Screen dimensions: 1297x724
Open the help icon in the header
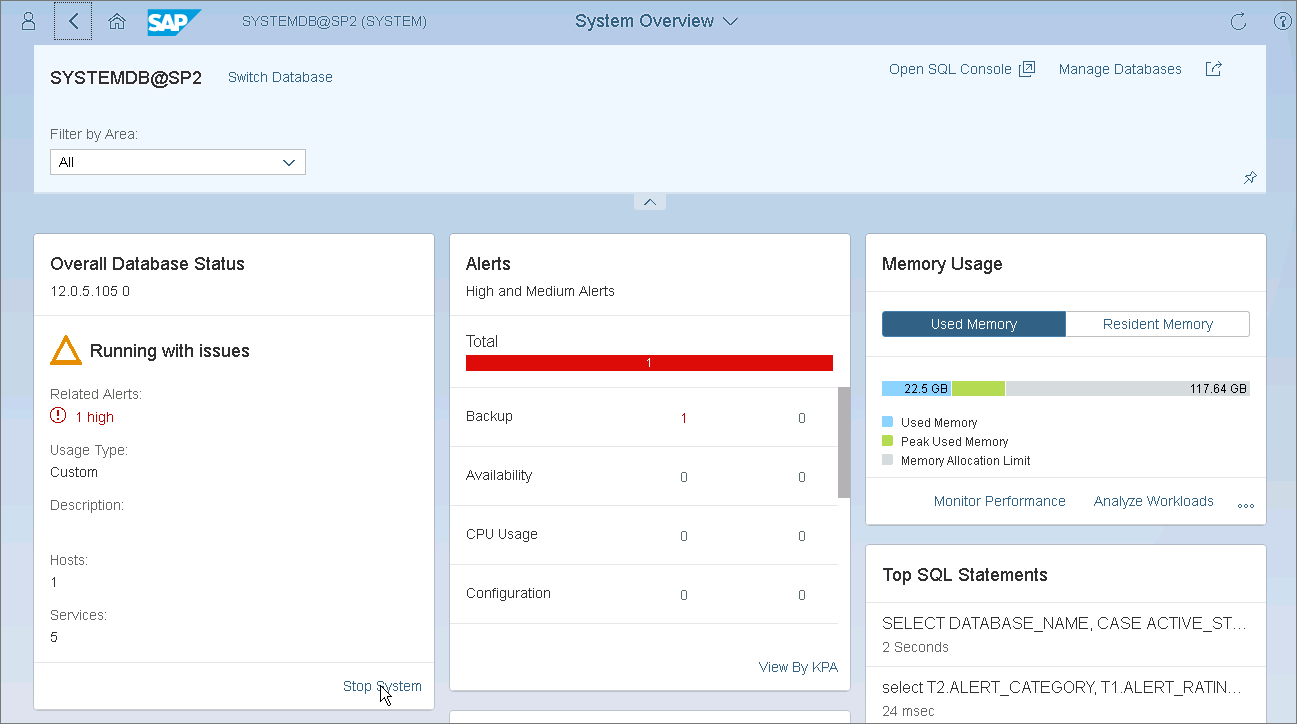point(1283,21)
